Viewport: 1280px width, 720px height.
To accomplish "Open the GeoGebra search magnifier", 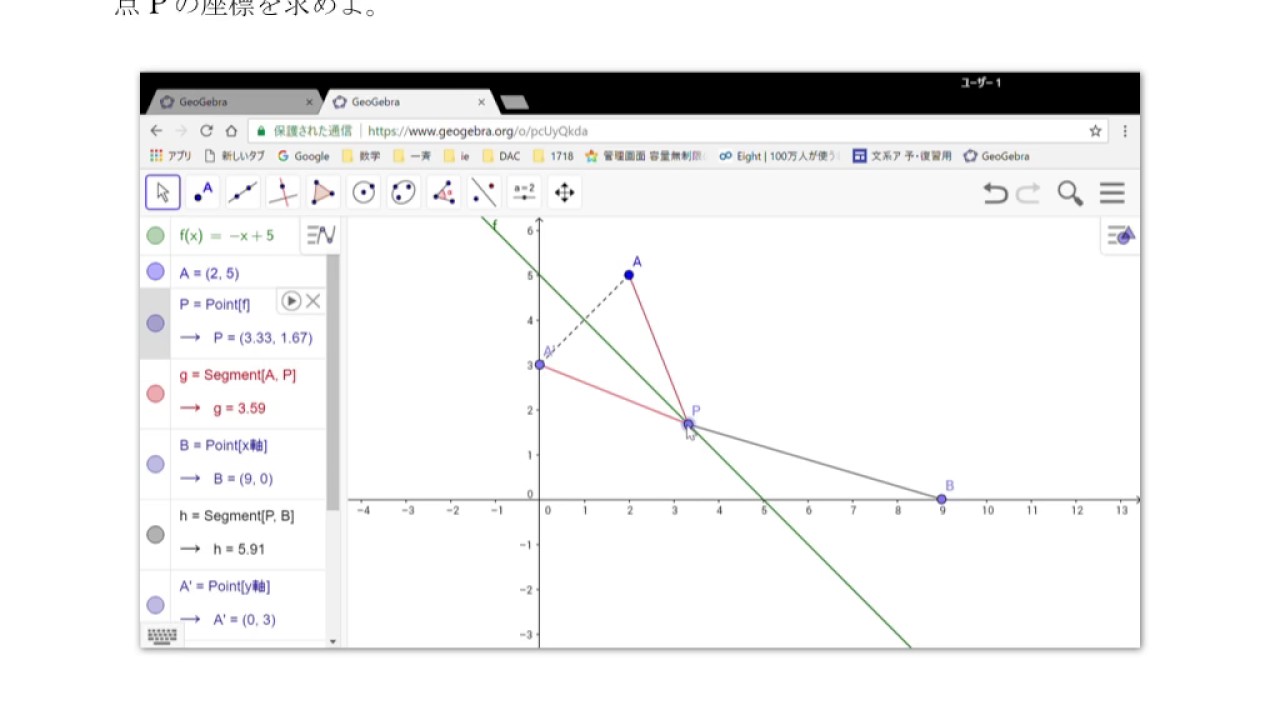I will pos(1070,193).
